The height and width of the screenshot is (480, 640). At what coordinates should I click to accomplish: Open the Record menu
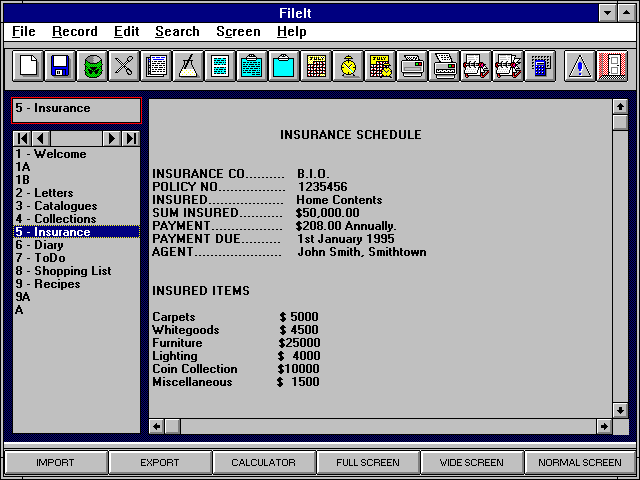[x=74, y=32]
